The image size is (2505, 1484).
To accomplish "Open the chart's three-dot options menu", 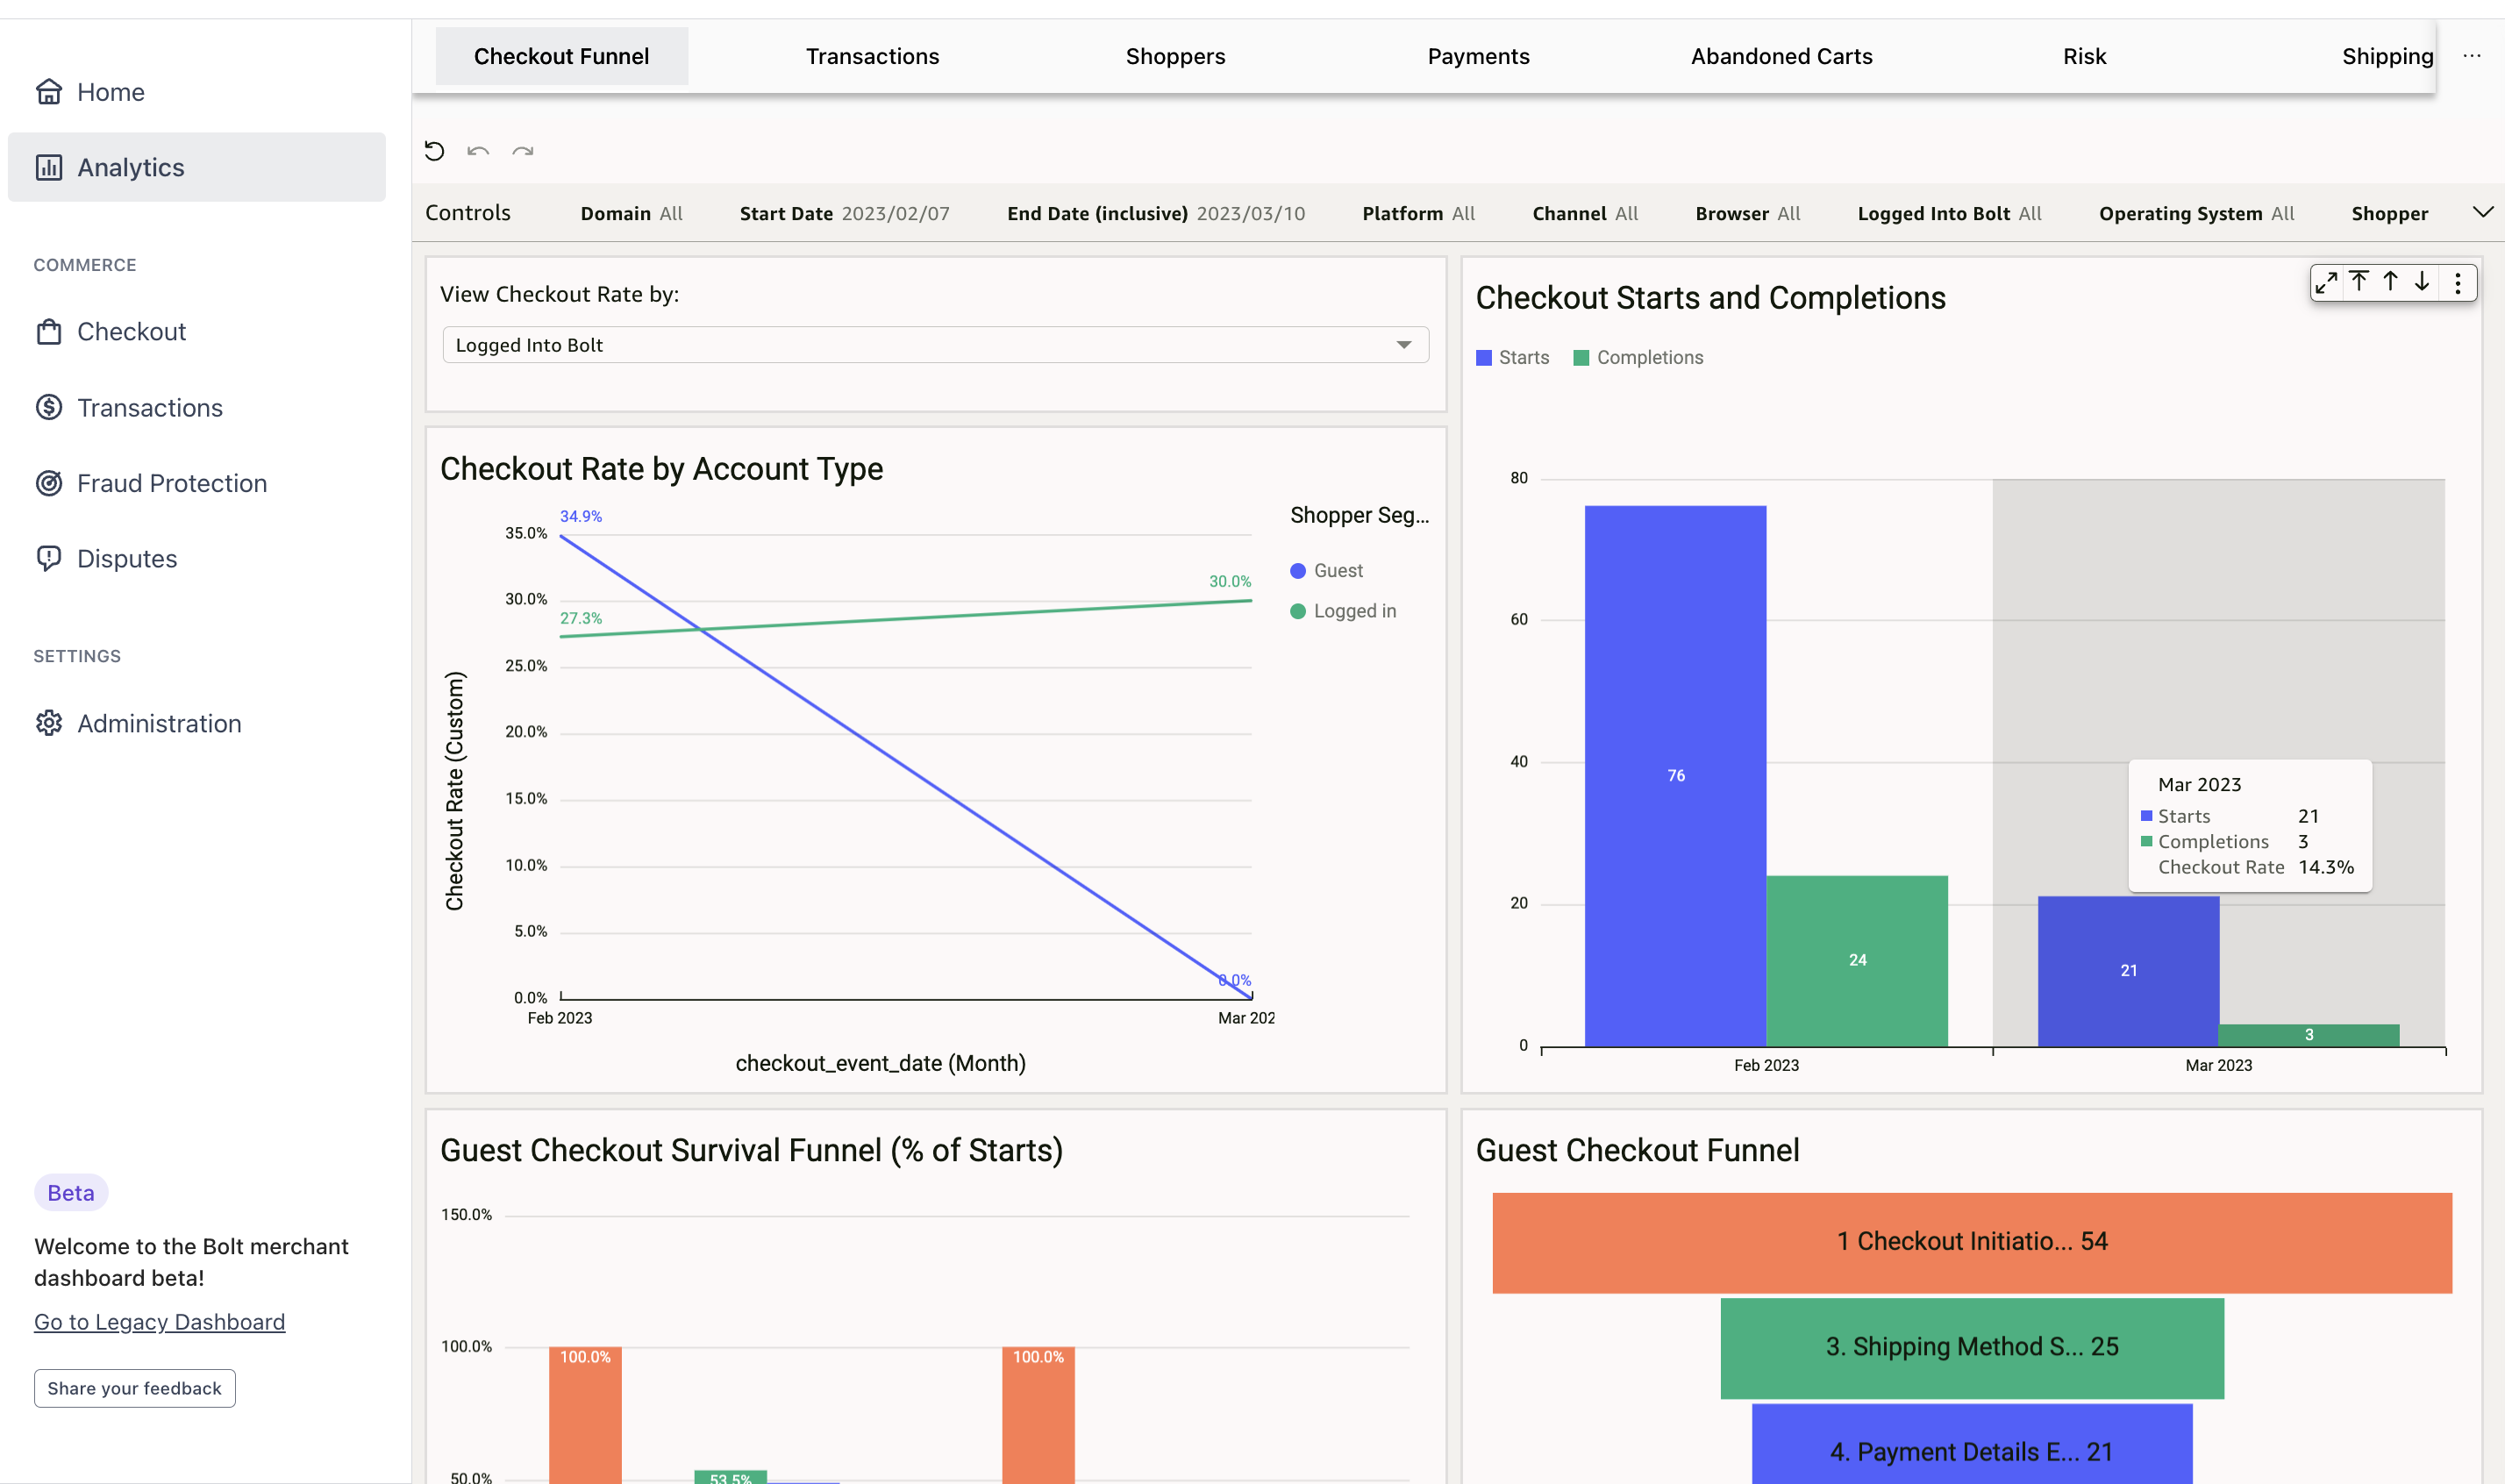I will [2458, 283].
